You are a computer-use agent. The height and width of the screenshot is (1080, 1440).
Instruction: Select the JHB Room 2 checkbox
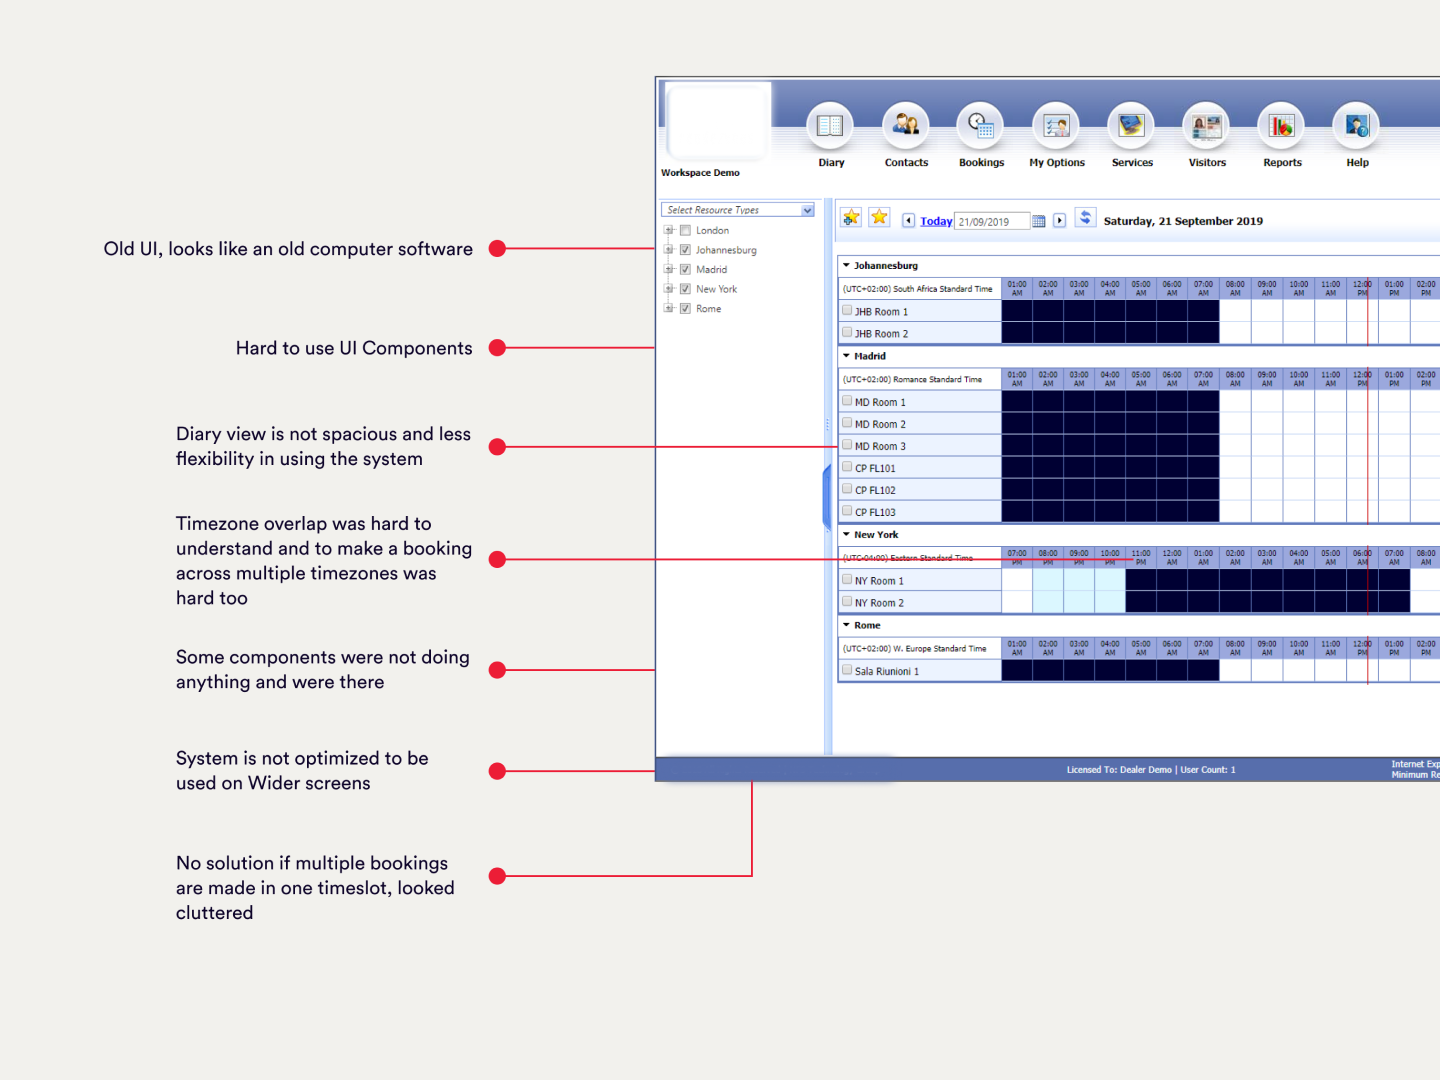847,332
